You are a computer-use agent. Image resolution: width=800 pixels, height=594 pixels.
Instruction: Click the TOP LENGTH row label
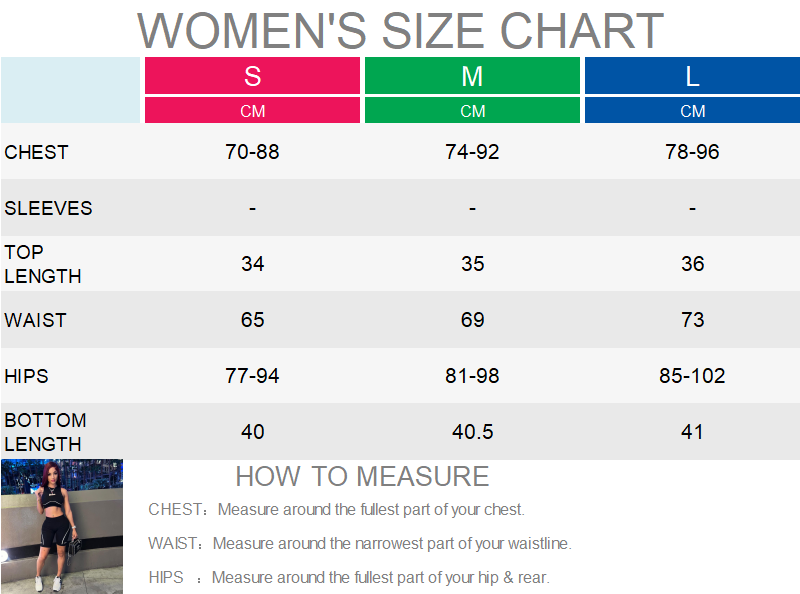42,264
